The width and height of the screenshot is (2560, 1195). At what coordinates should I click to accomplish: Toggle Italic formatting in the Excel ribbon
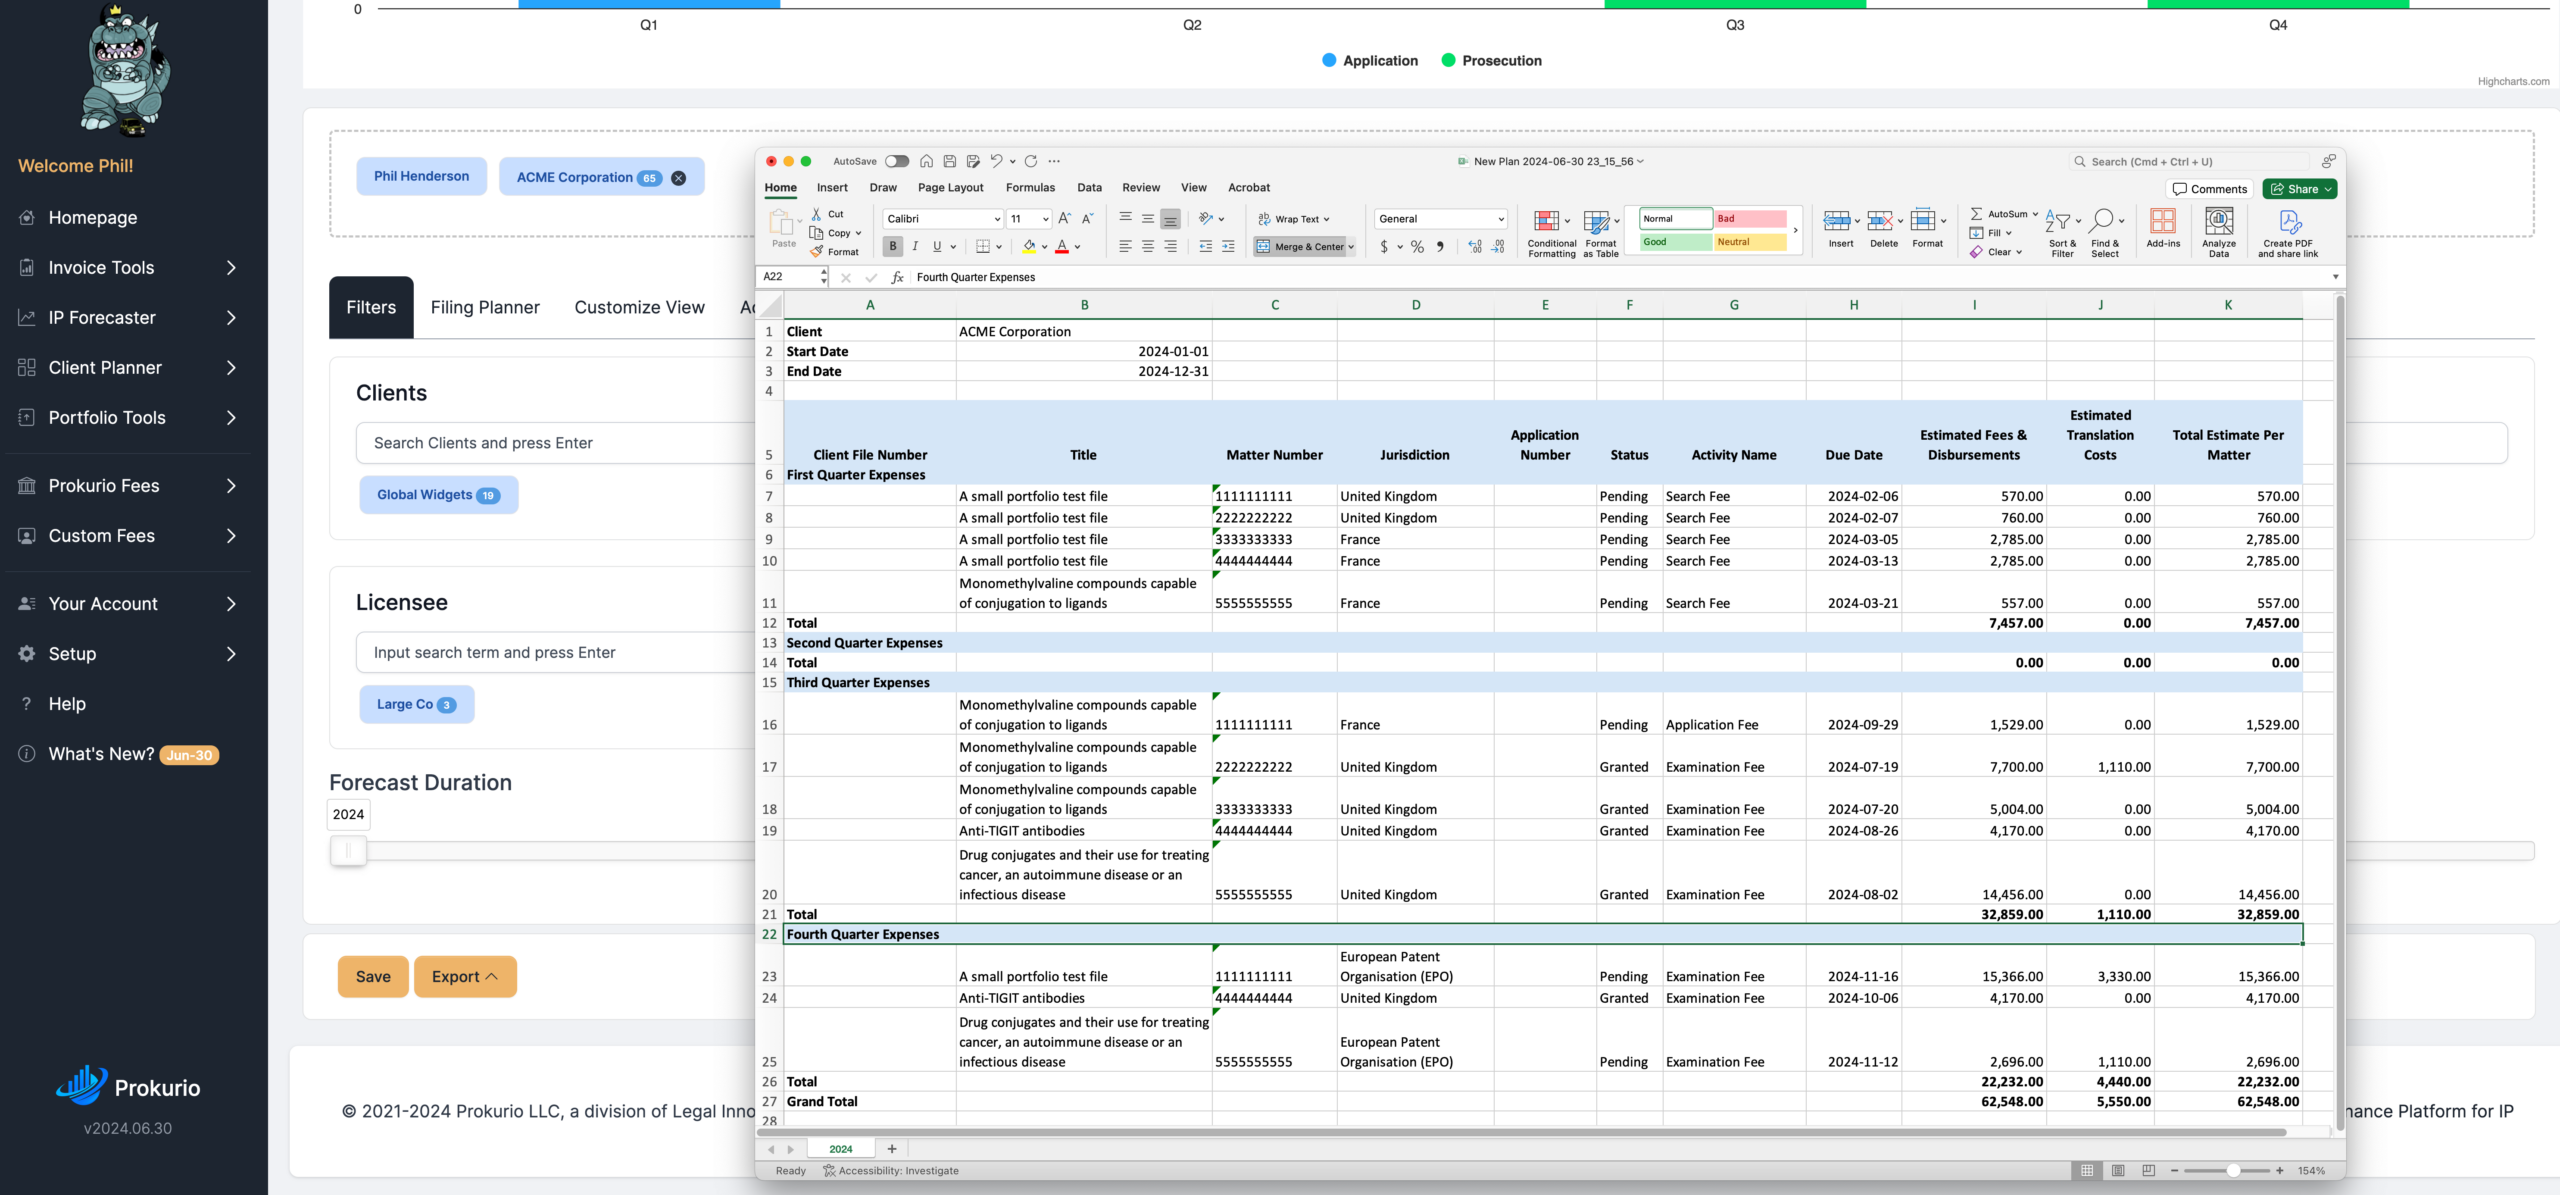915,246
